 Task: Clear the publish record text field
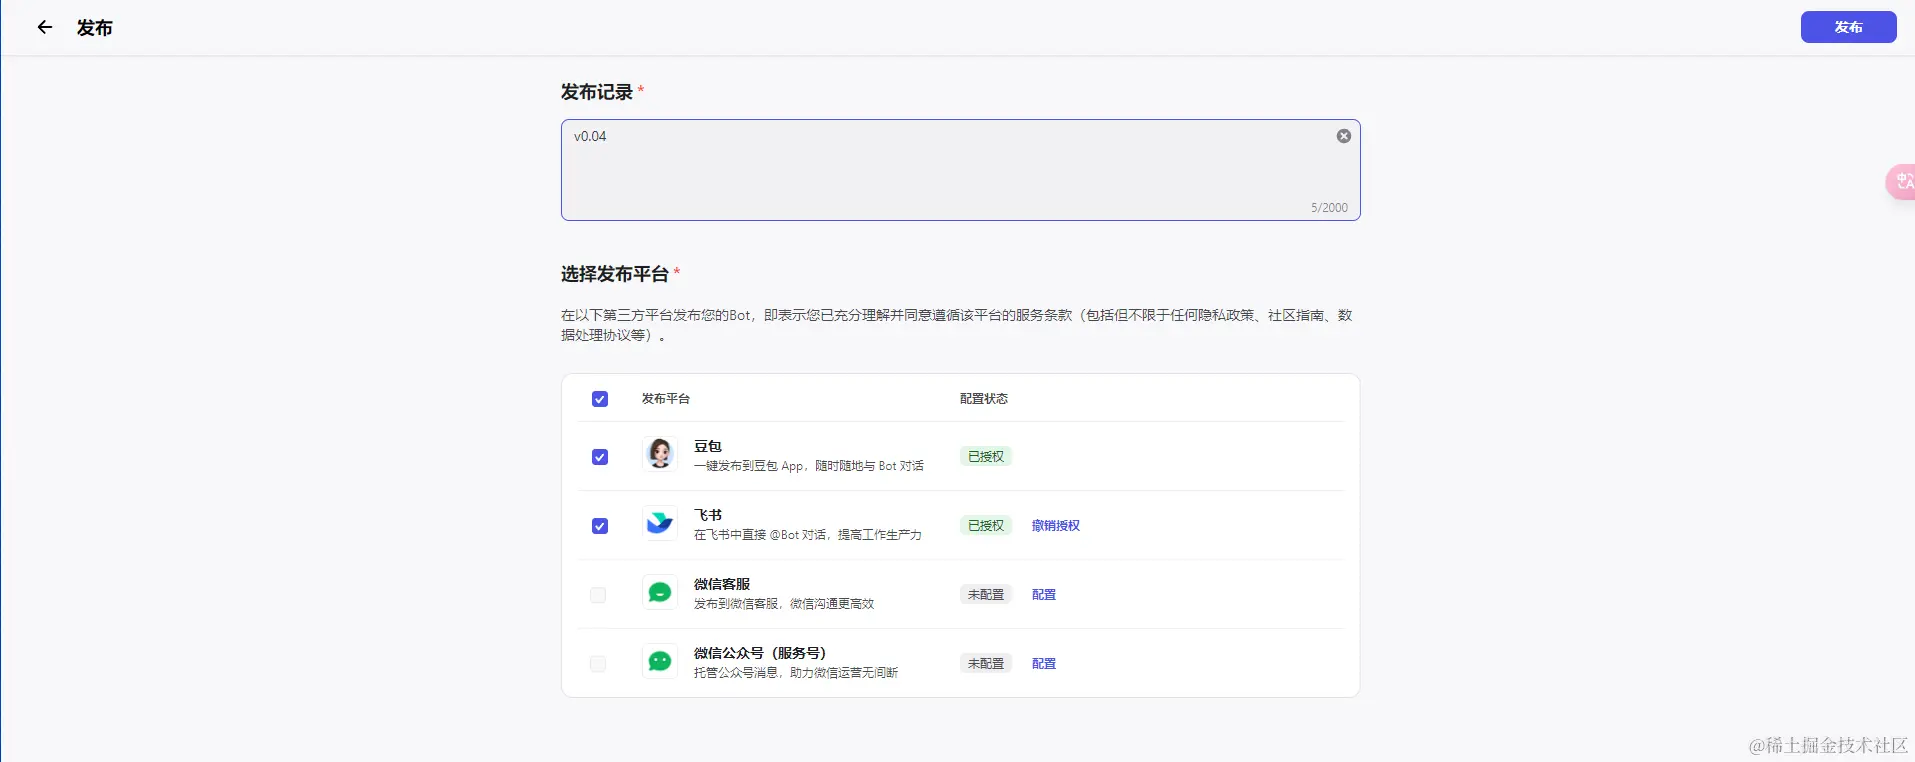pyautogui.click(x=1344, y=136)
